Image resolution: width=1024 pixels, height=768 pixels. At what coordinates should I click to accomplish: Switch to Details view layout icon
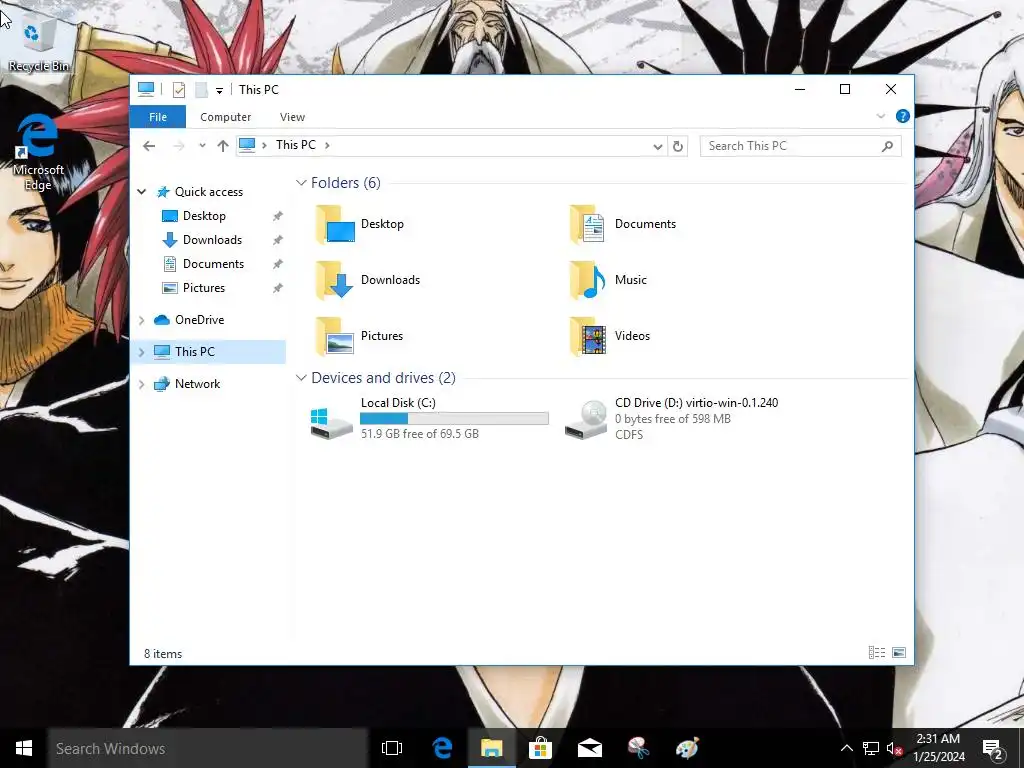(x=877, y=652)
